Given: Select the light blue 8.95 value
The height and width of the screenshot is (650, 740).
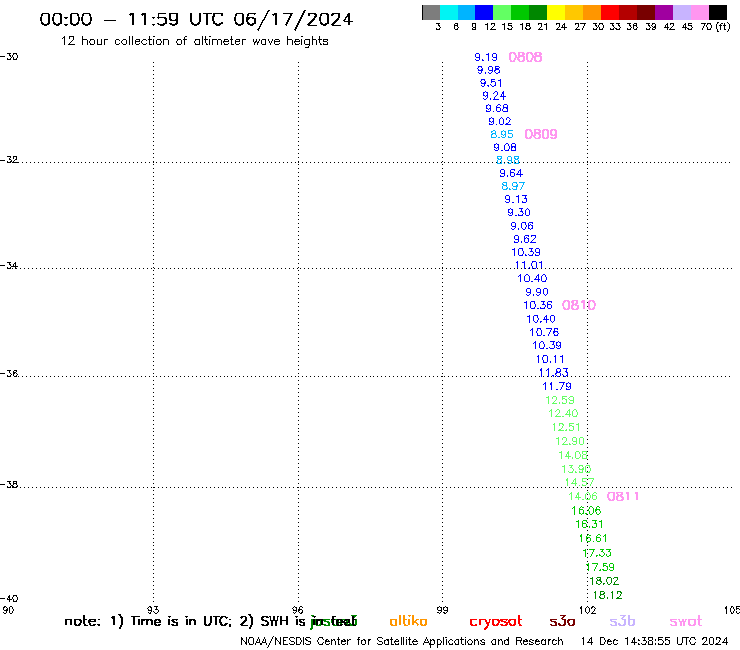Looking at the screenshot, I should 502,134.
